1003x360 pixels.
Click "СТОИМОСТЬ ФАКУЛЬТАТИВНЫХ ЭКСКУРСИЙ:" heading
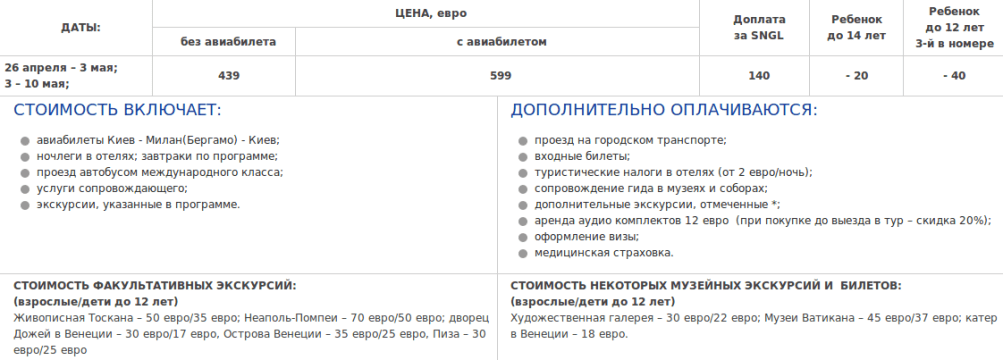pos(155,286)
